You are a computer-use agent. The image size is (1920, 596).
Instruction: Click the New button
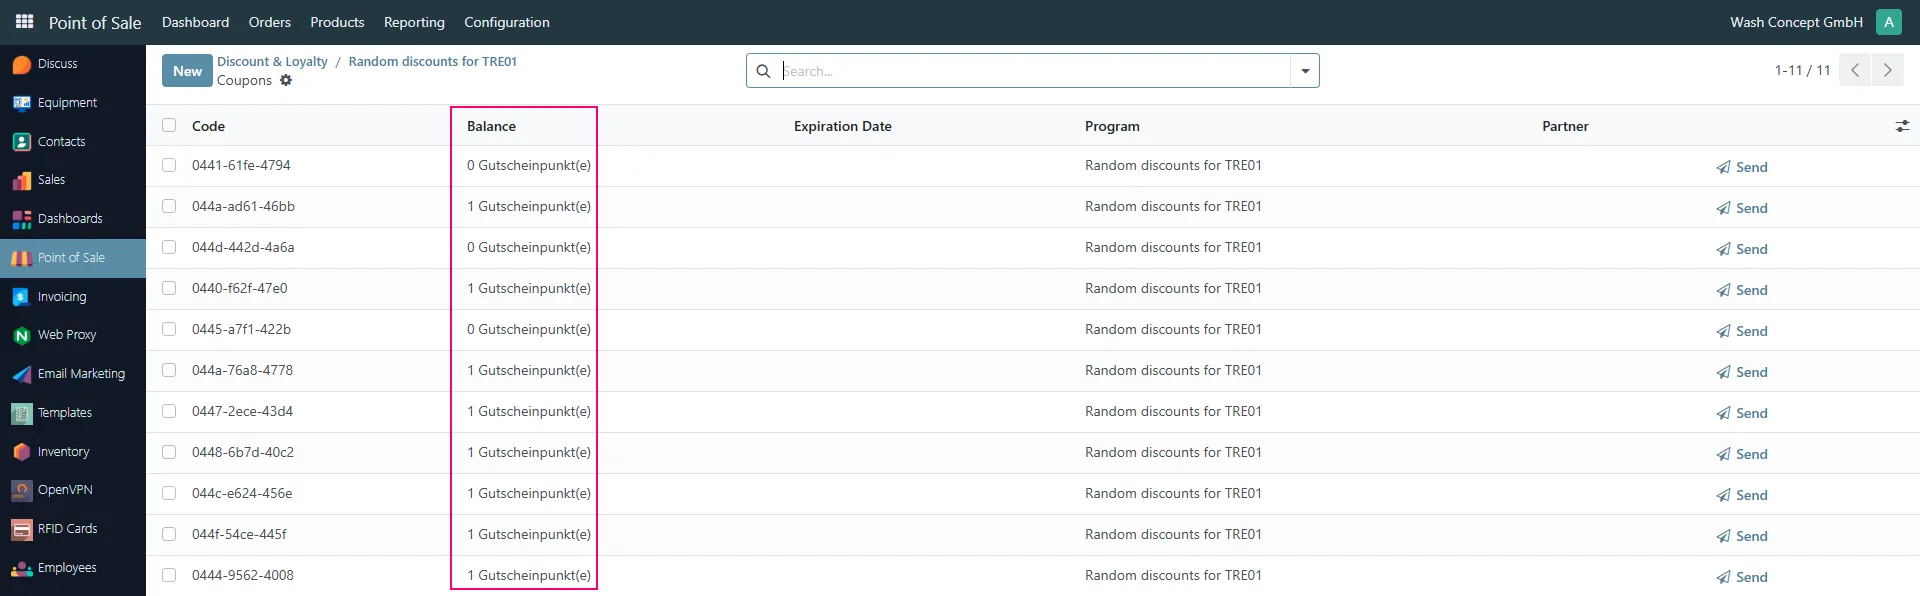coord(187,71)
